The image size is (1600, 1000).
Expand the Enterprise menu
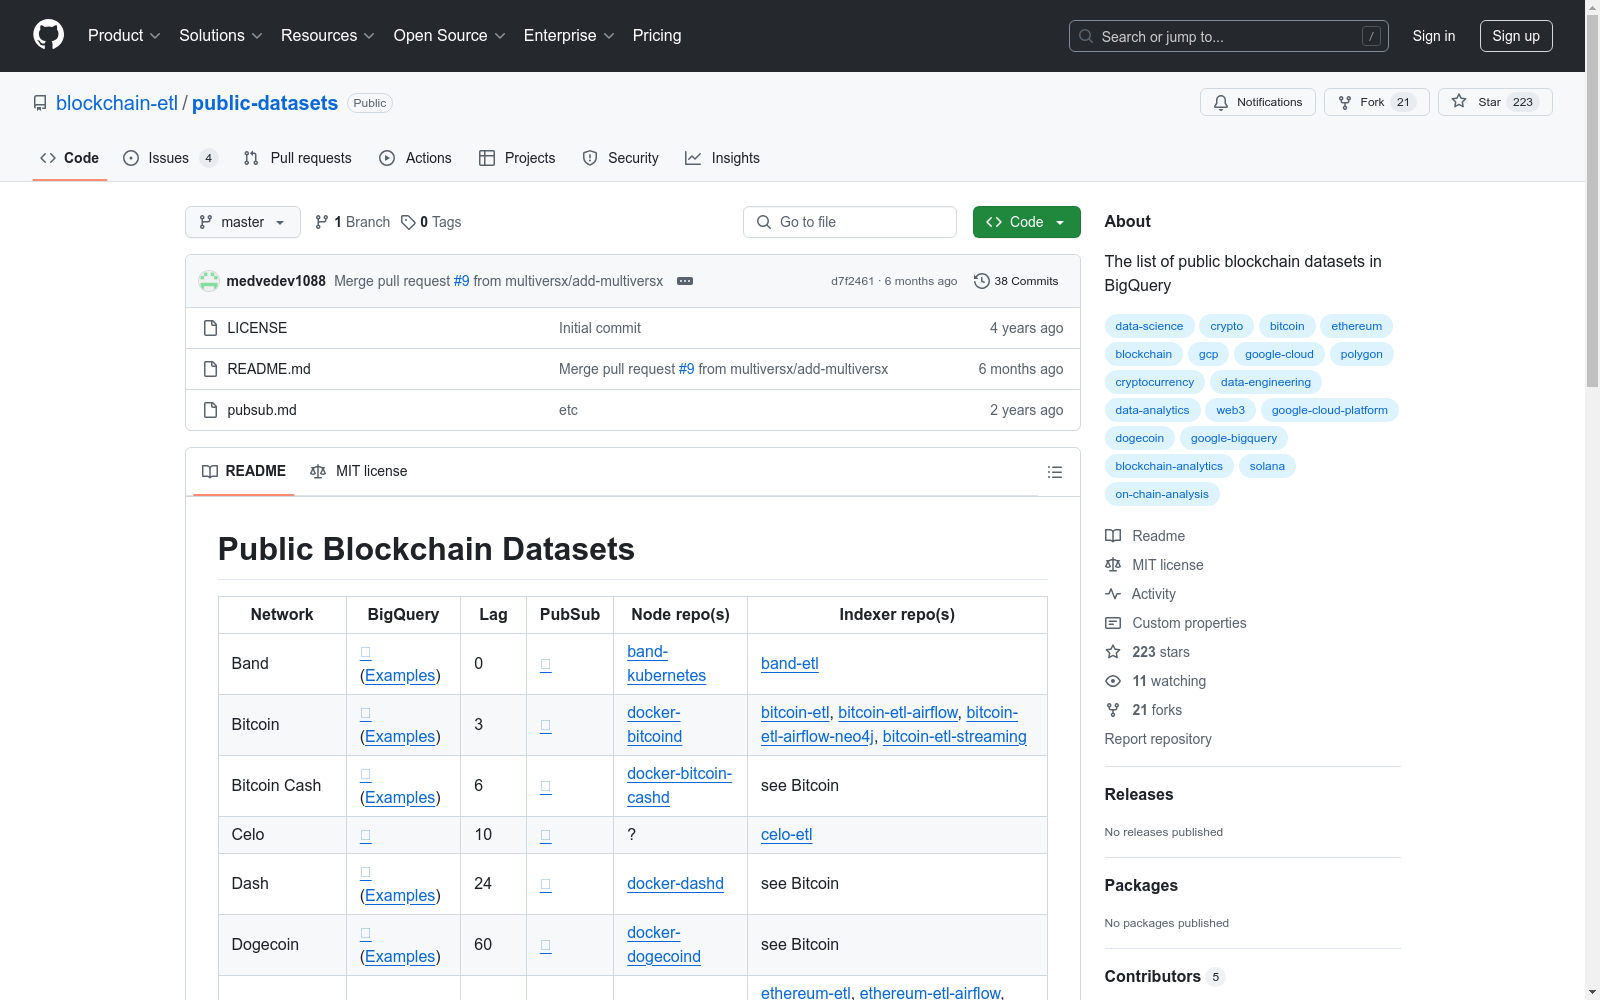[569, 36]
